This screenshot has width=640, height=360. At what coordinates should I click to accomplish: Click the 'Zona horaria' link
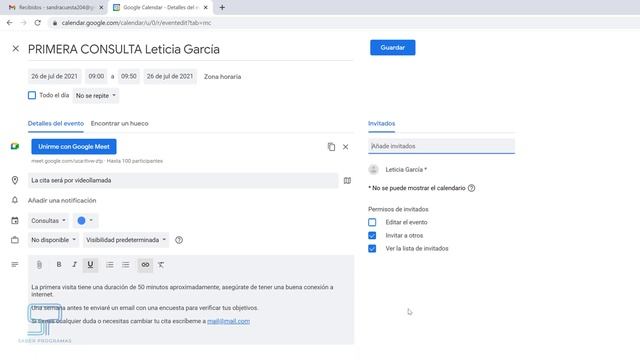[x=222, y=77]
